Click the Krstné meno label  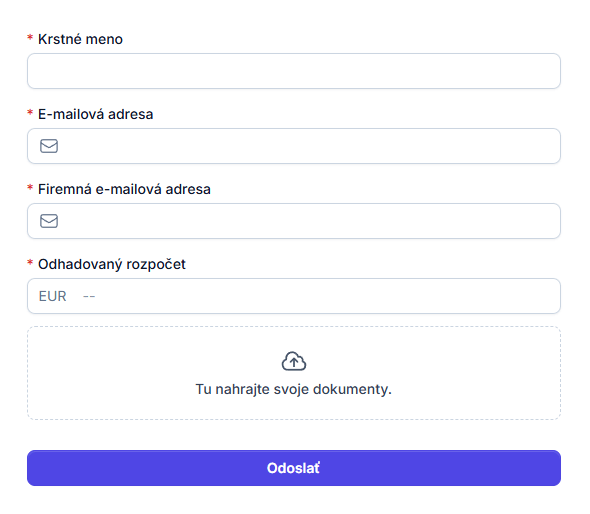[81, 39]
